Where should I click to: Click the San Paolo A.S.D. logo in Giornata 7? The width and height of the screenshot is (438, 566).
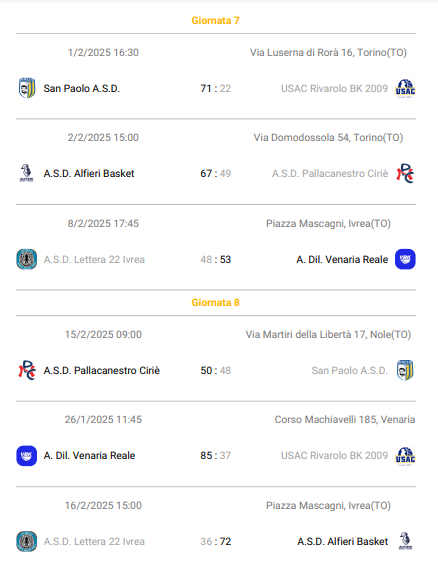pos(27,88)
